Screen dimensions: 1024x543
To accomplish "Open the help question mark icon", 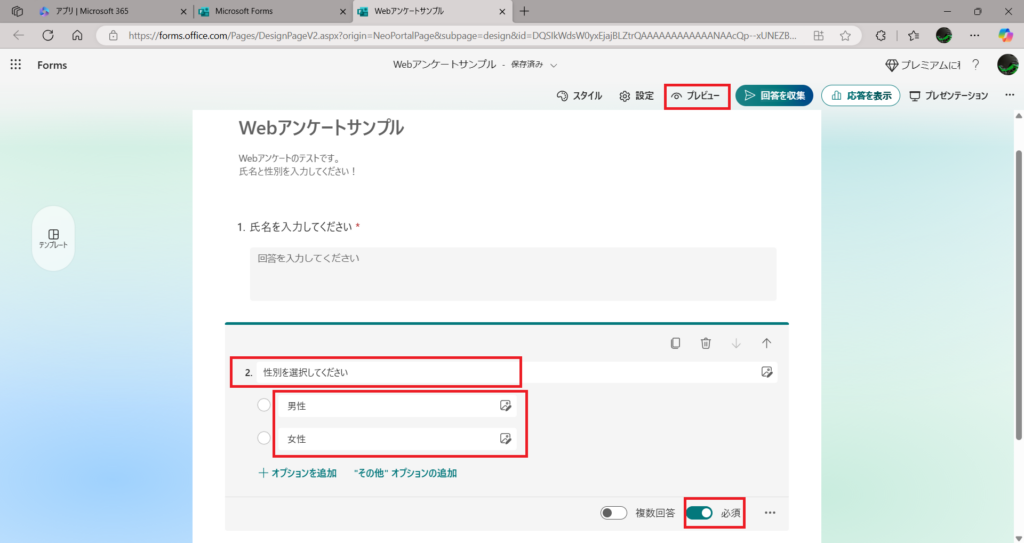I will point(975,65).
